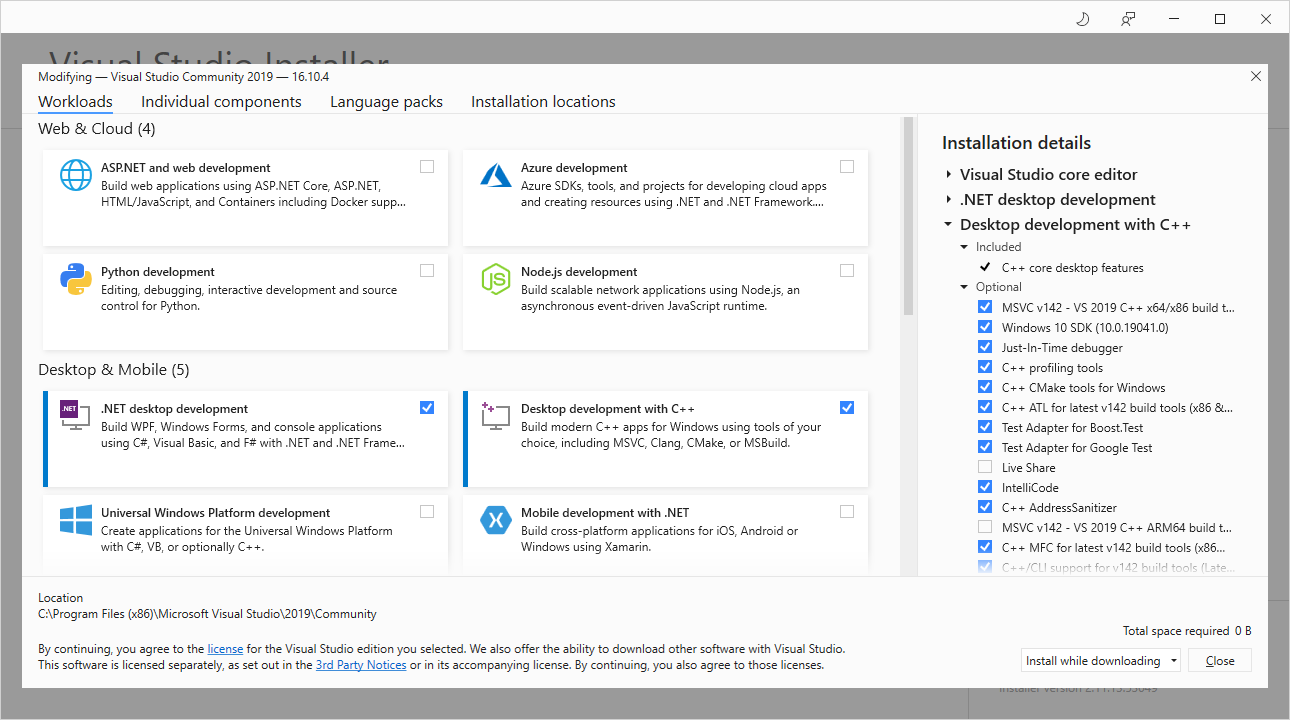Open the Install while downloading dropdown

(1101, 661)
